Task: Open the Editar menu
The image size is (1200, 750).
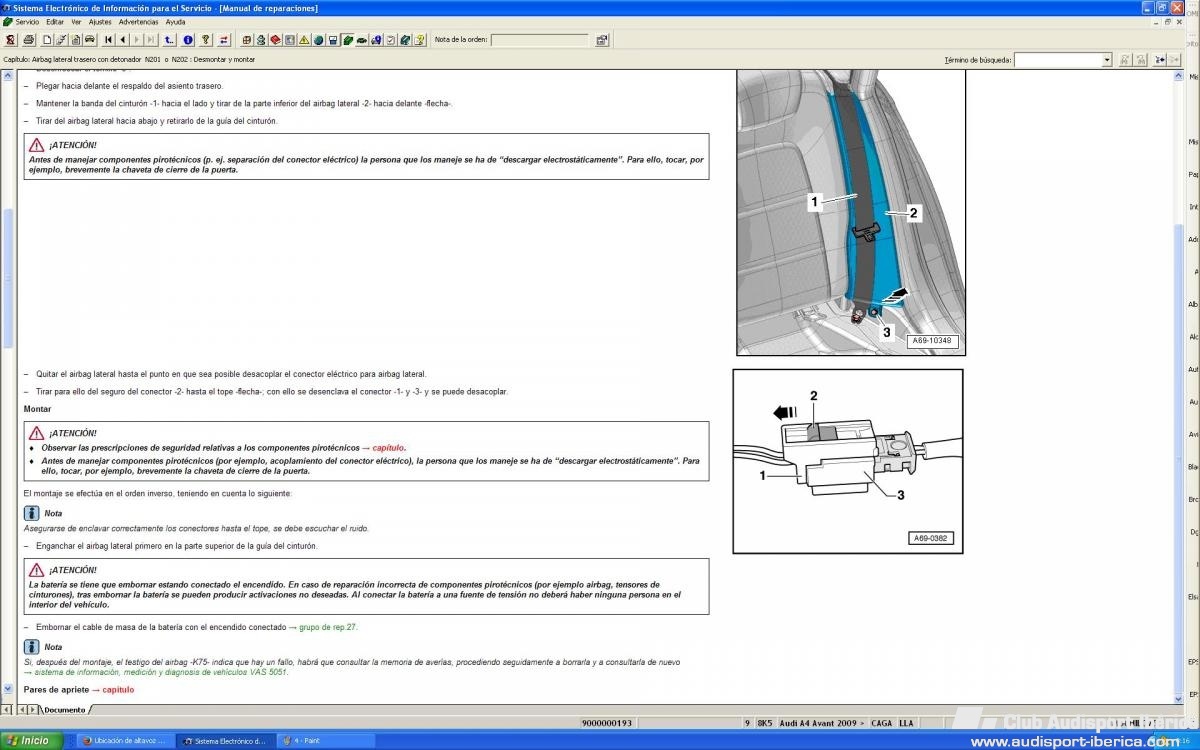Action: (55, 21)
